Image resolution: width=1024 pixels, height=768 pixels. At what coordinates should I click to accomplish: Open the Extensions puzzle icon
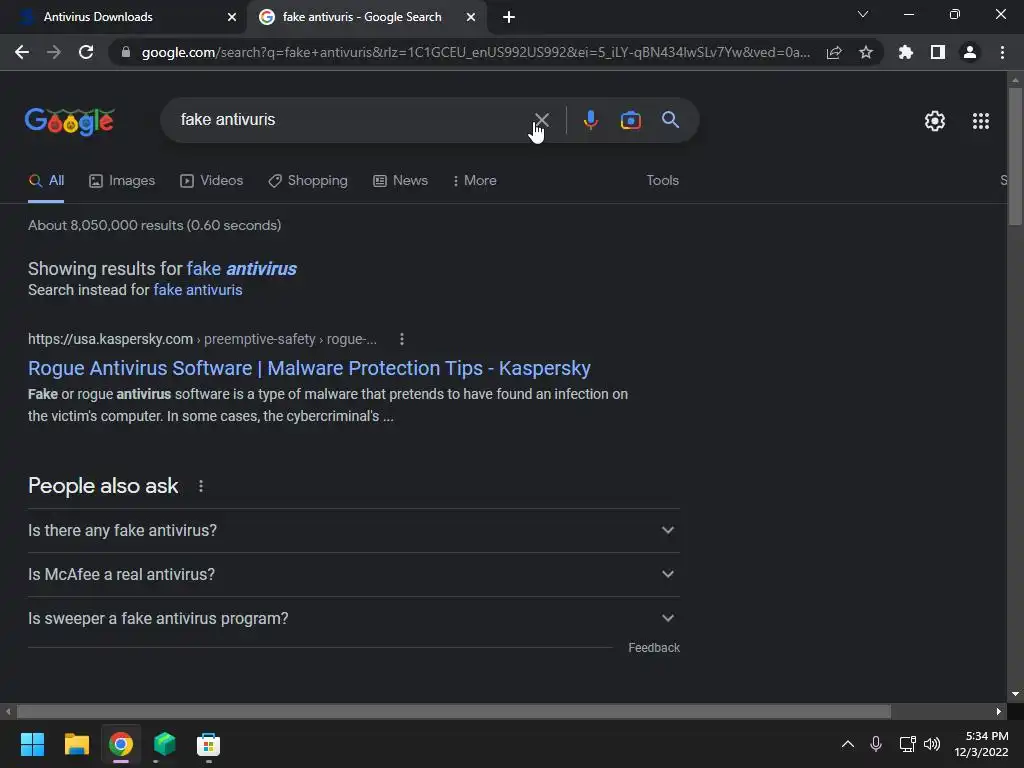click(906, 52)
